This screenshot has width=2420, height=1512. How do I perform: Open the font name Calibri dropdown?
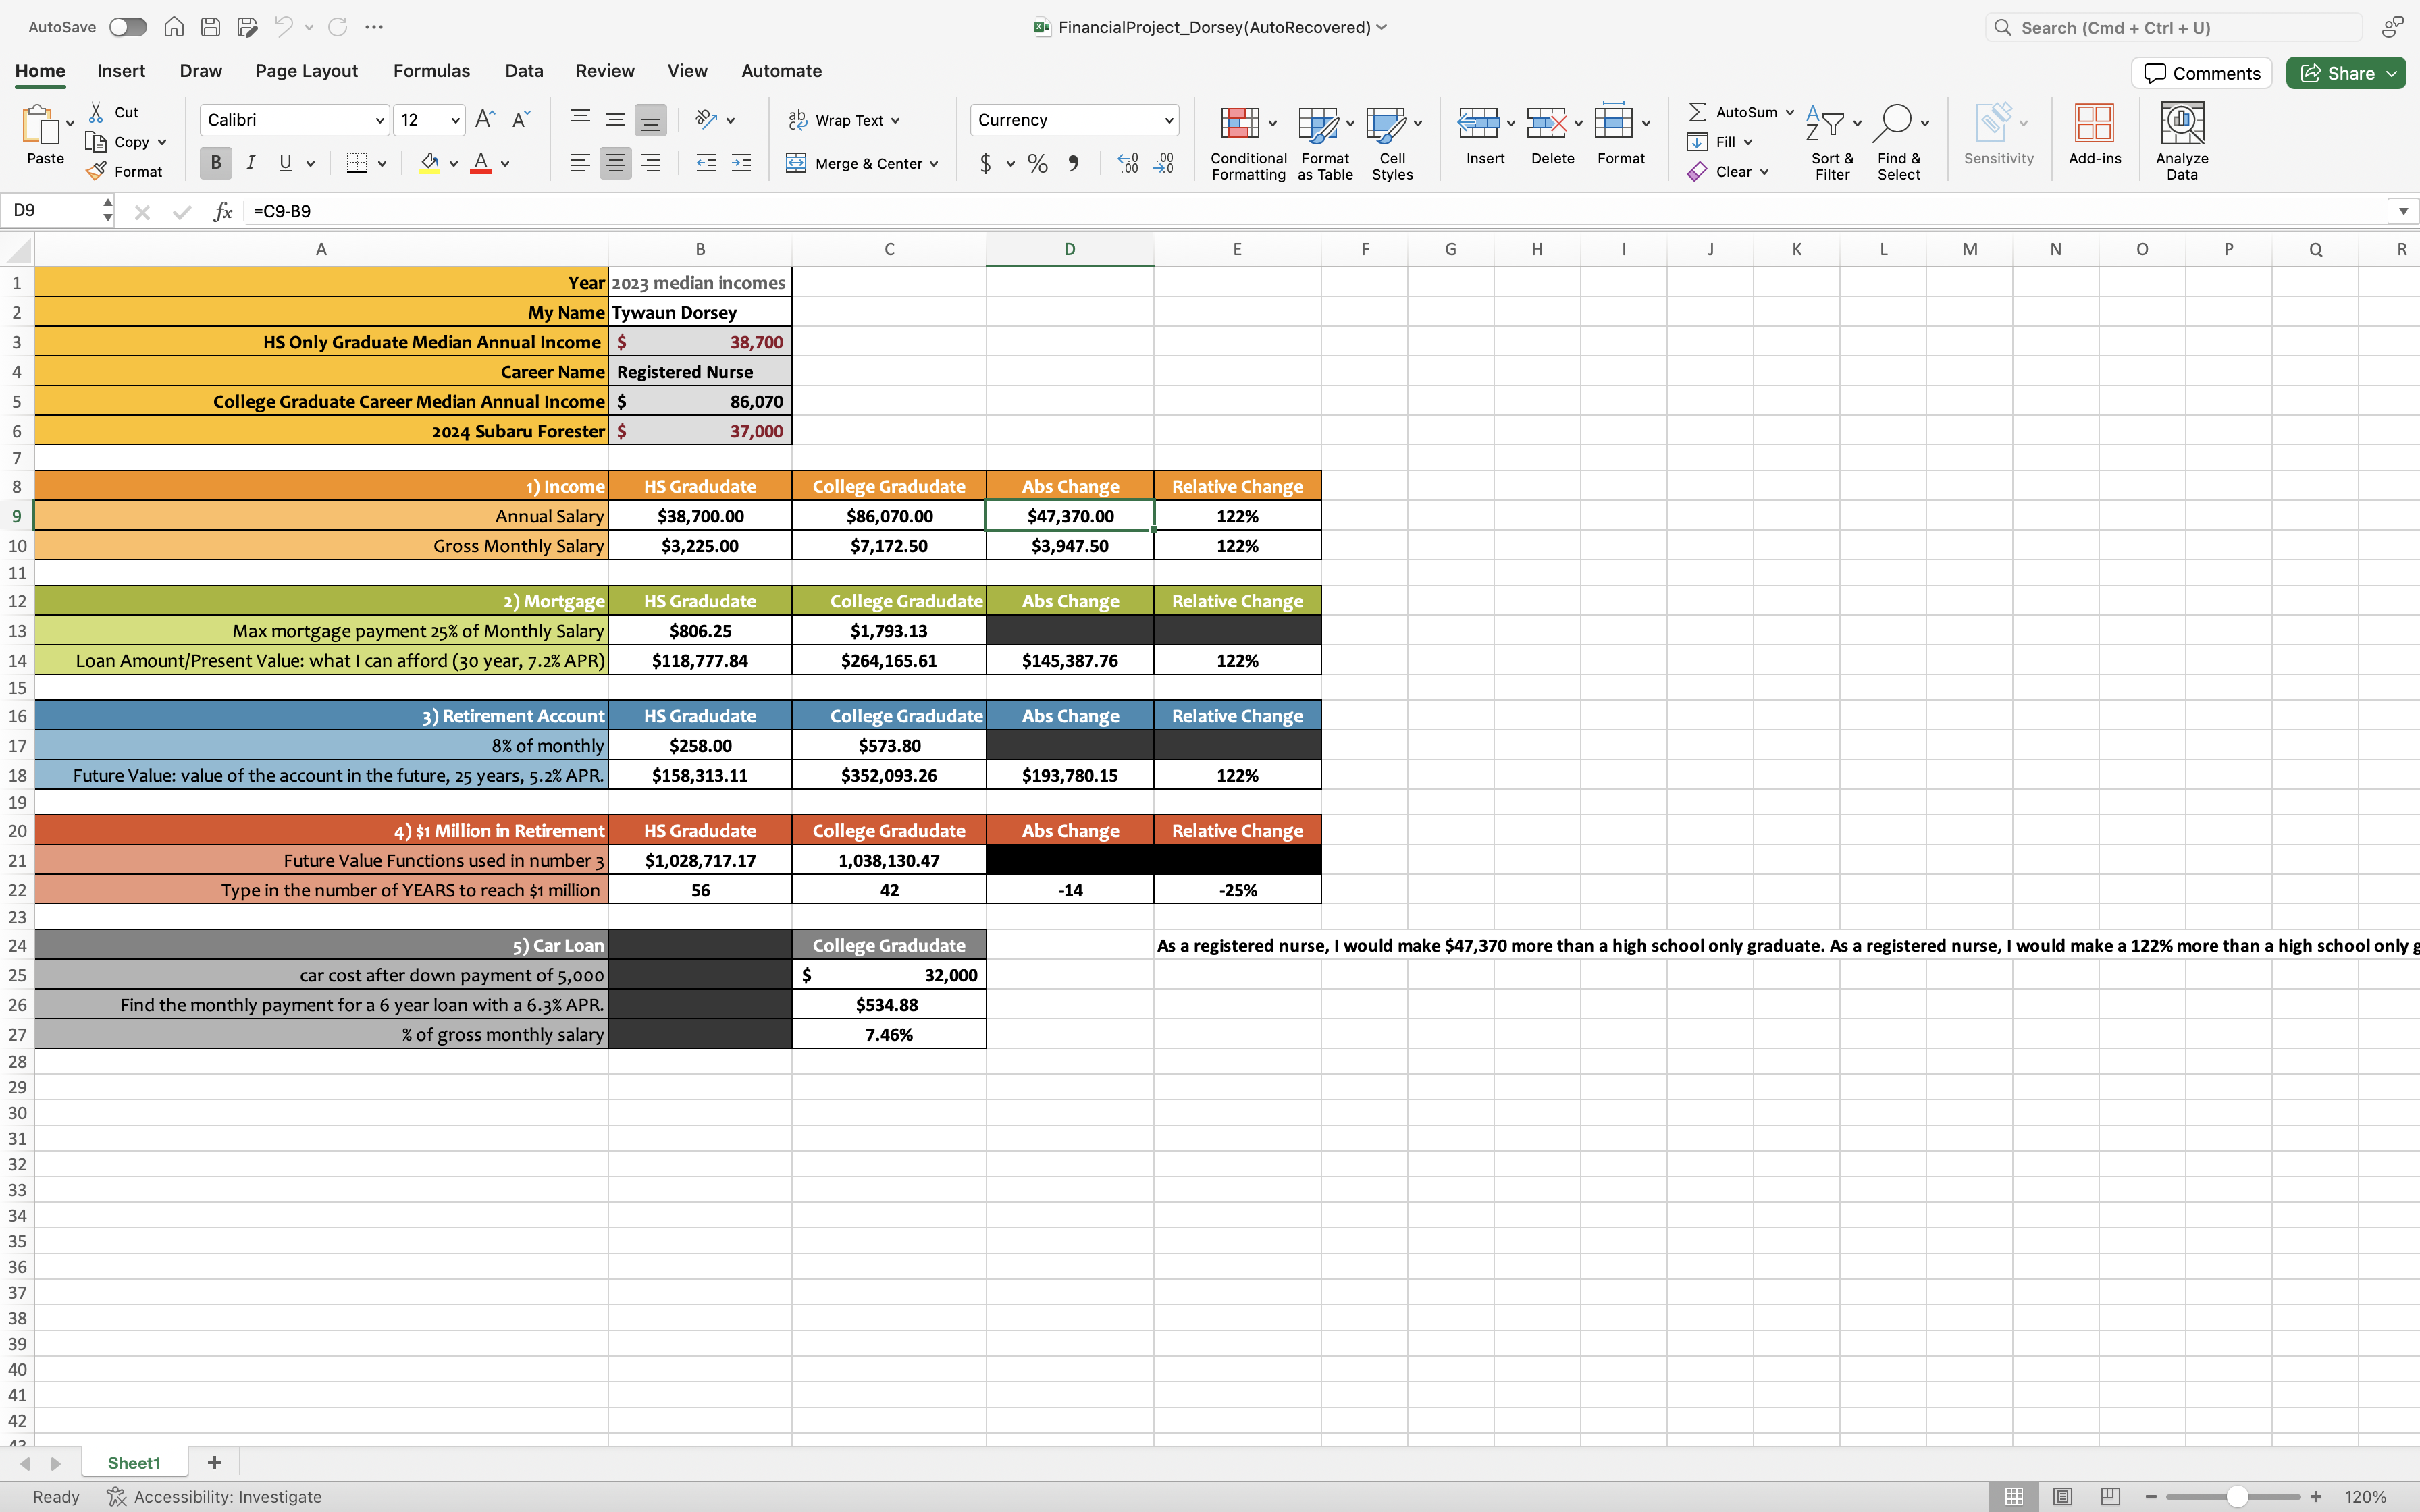(x=379, y=120)
